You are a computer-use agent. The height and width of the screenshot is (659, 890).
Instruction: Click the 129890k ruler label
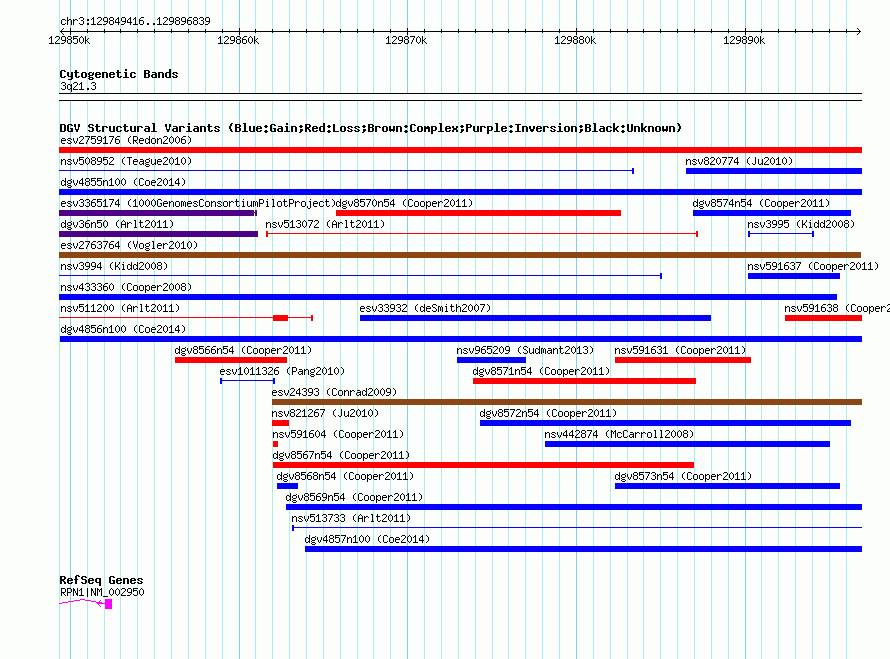point(744,40)
